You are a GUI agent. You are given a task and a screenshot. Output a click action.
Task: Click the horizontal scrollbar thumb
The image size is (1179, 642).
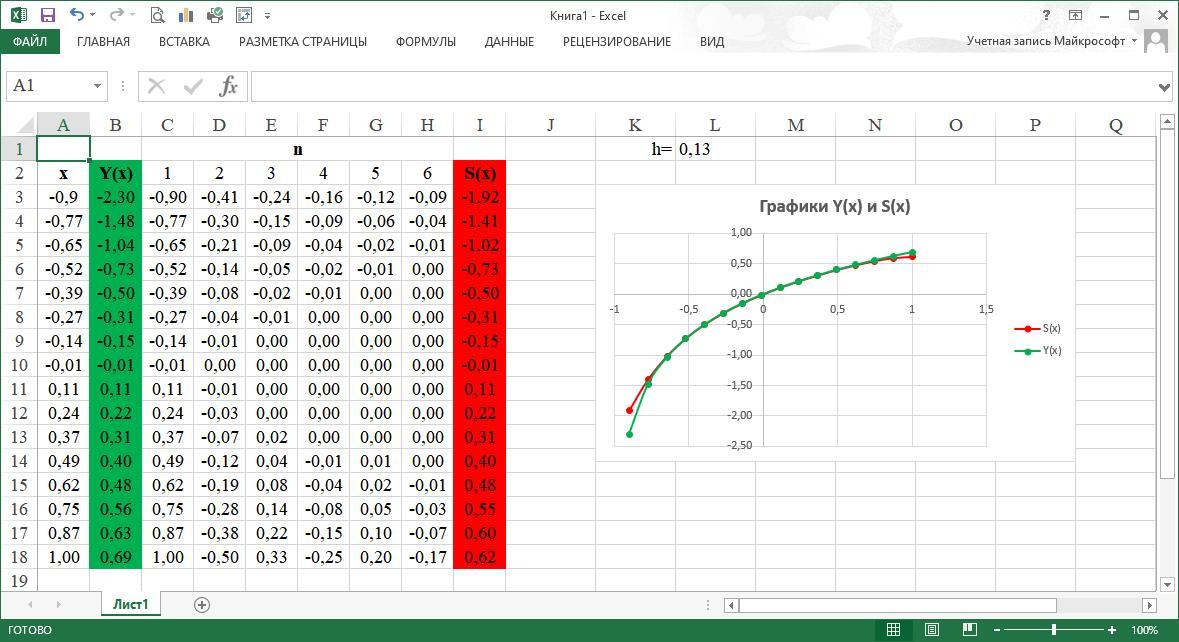pos(898,604)
